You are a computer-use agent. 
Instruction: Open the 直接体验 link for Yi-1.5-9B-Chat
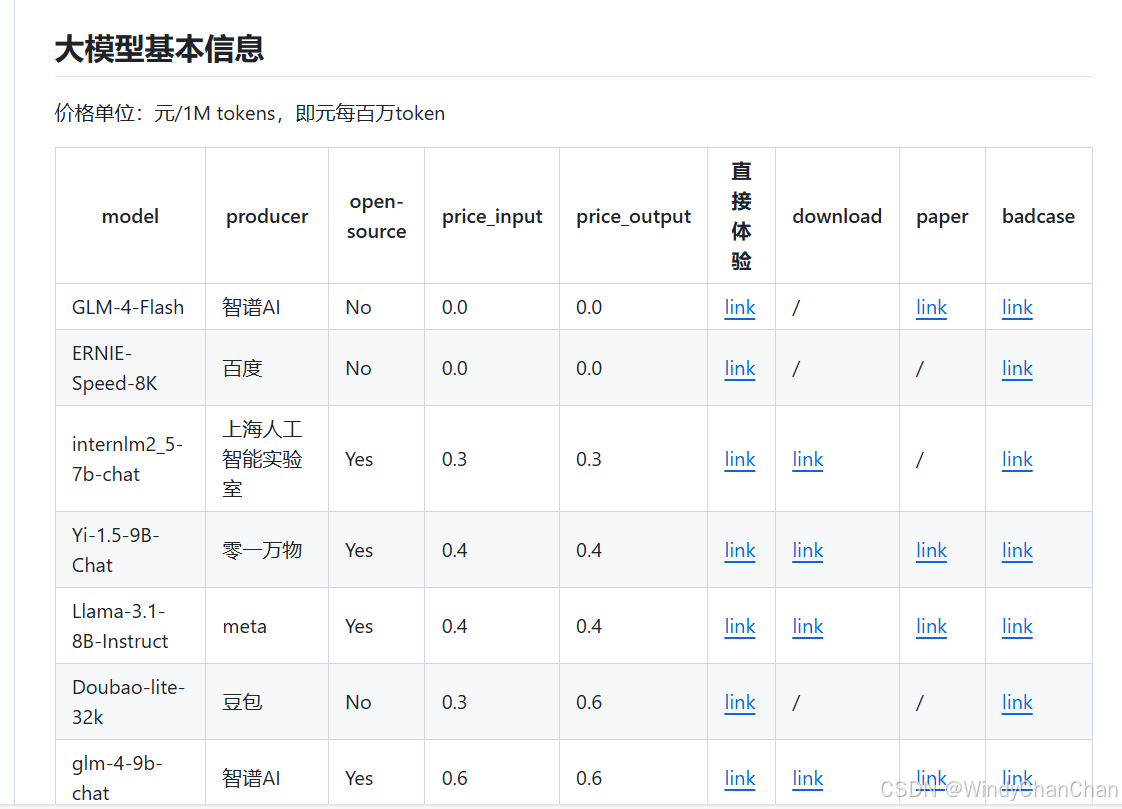740,550
